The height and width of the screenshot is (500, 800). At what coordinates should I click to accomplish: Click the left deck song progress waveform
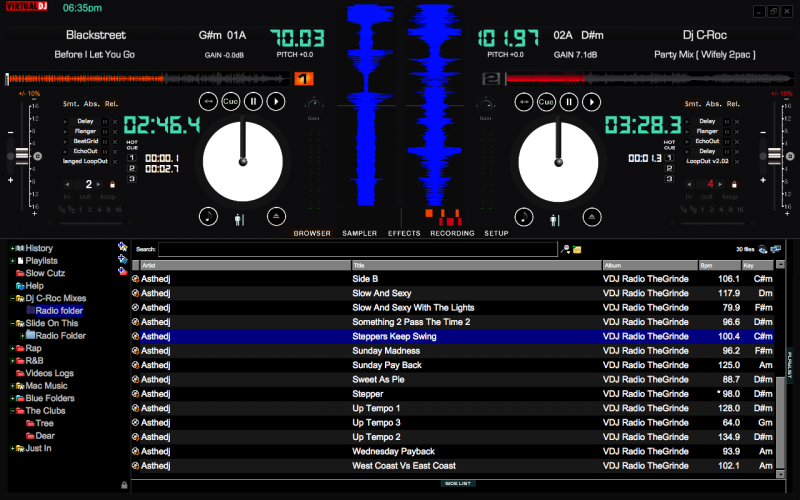pos(148,79)
